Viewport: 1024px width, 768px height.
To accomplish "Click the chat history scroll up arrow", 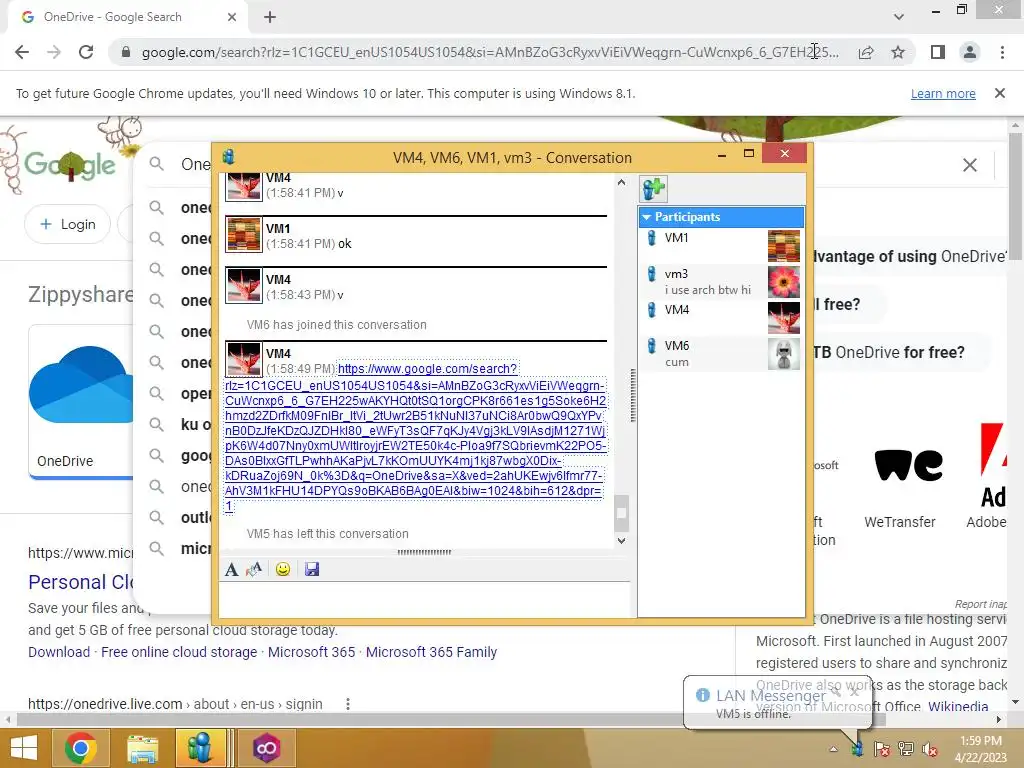I will coord(621,183).
